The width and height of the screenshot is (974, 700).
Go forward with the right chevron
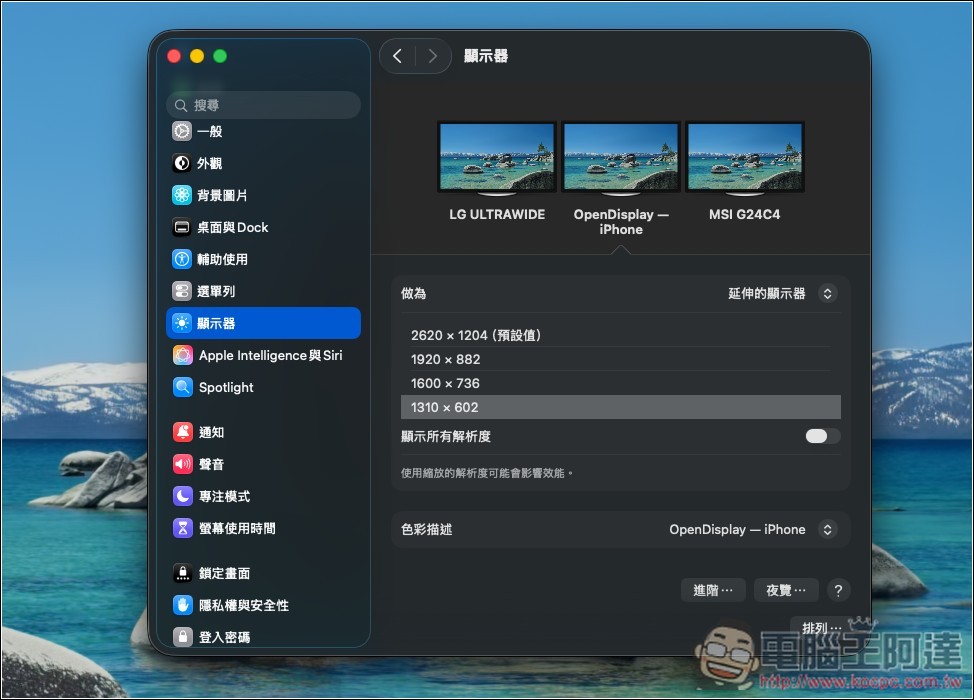tap(432, 57)
